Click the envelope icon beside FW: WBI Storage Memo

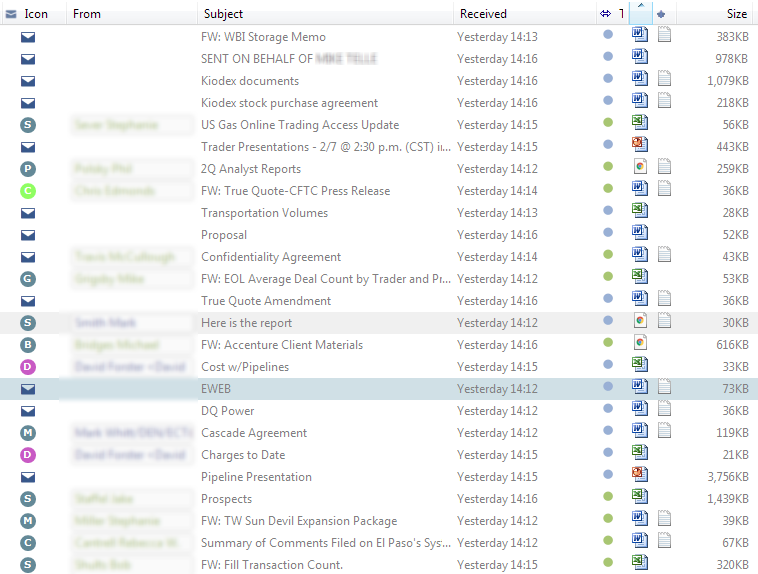point(28,37)
